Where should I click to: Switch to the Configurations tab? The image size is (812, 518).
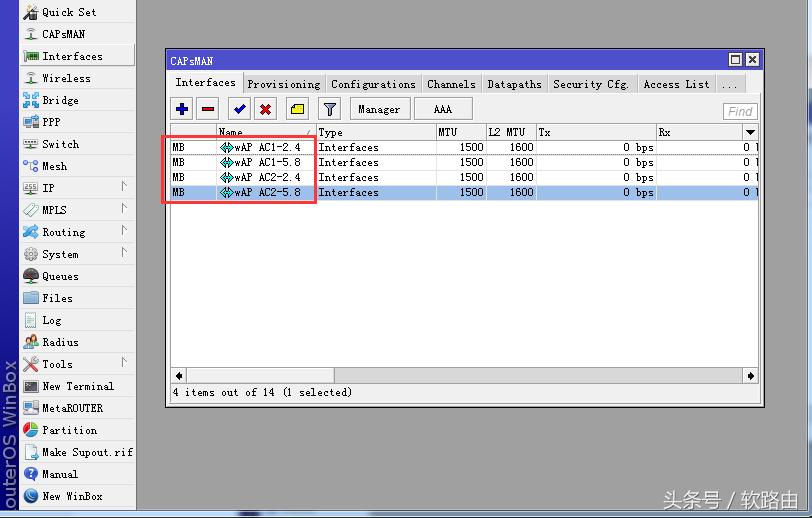click(x=373, y=84)
